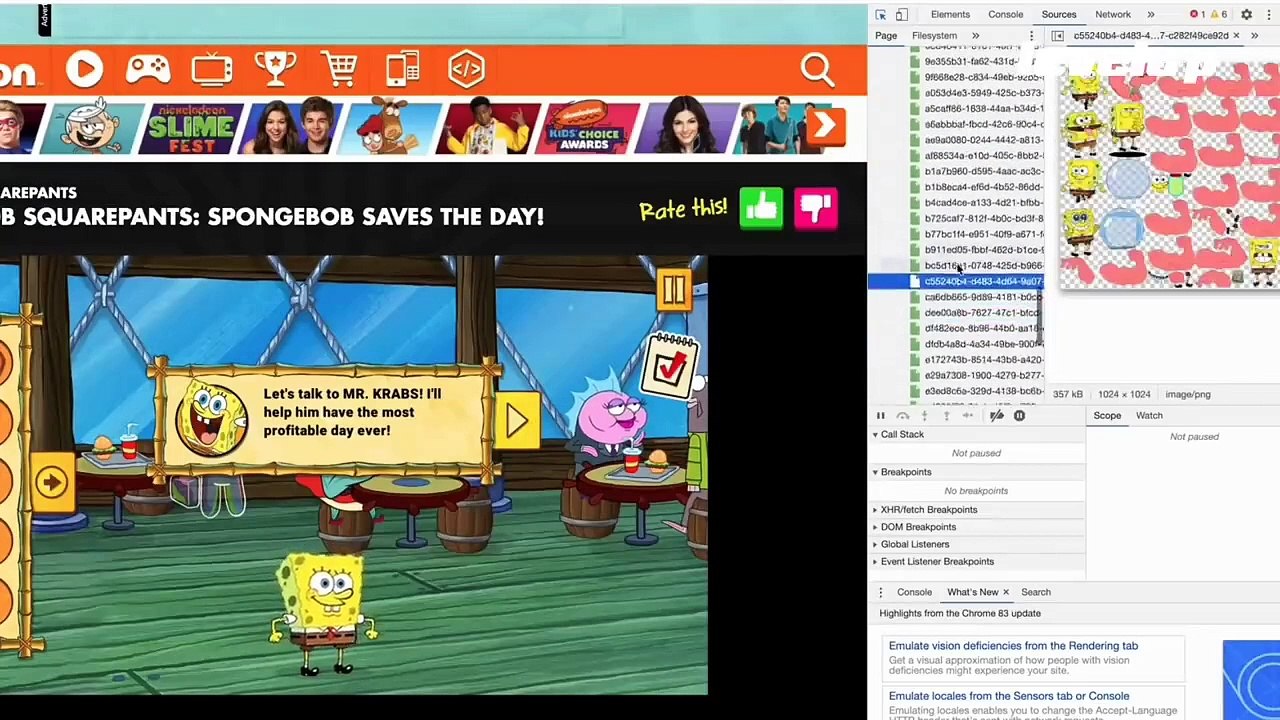Open the drawer Search tab

[1036, 592]
